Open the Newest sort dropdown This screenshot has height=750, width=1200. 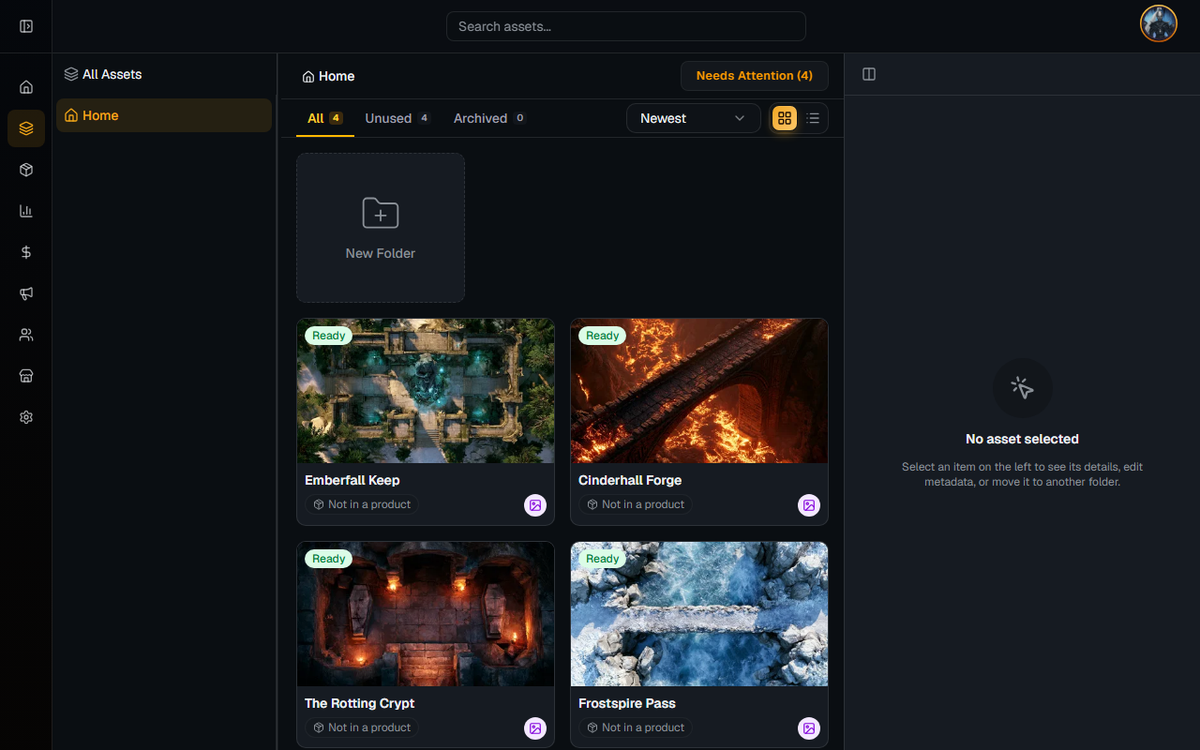(x=693, y=118)
